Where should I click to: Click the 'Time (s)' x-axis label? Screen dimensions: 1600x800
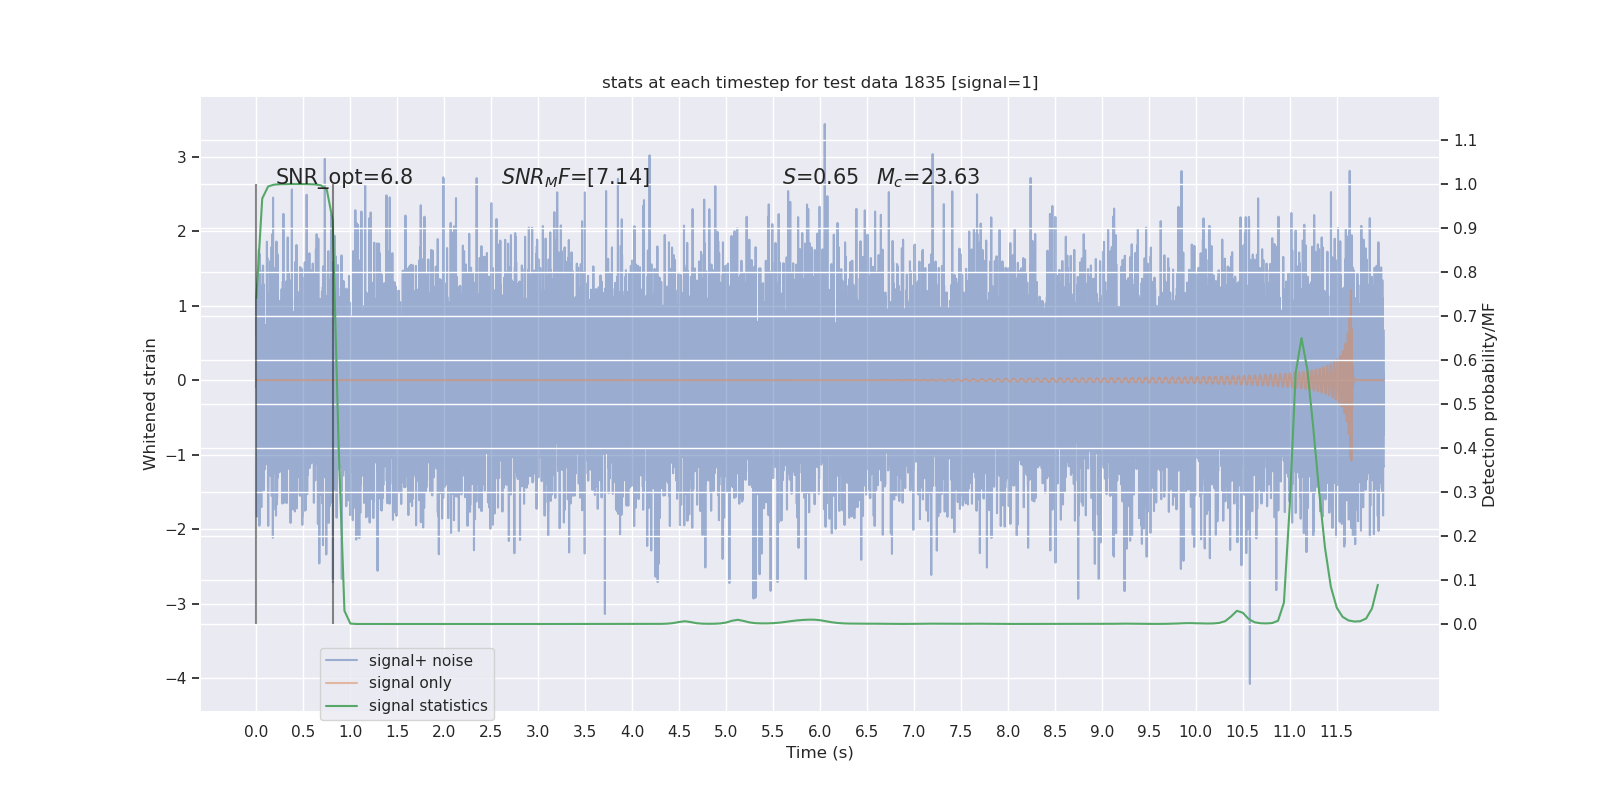820,753
